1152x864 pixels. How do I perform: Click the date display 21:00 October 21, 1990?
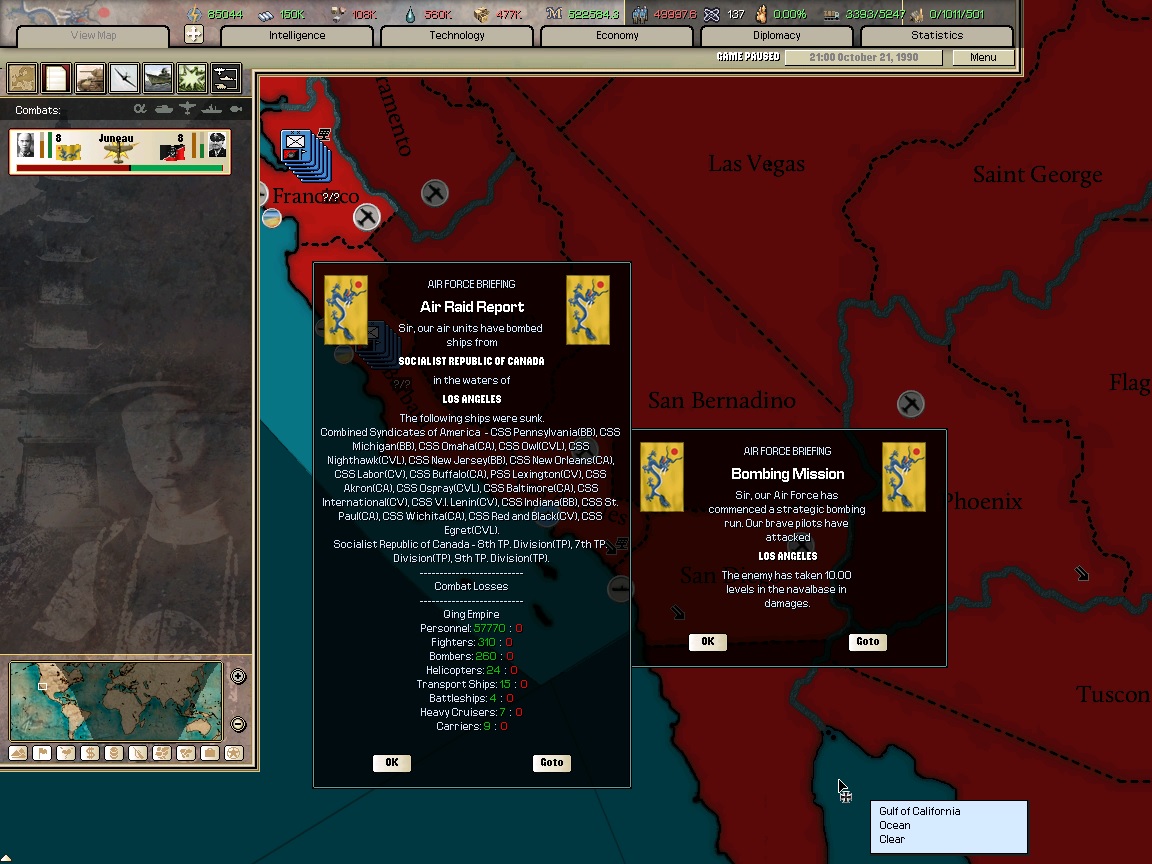[x=863, y=57]
